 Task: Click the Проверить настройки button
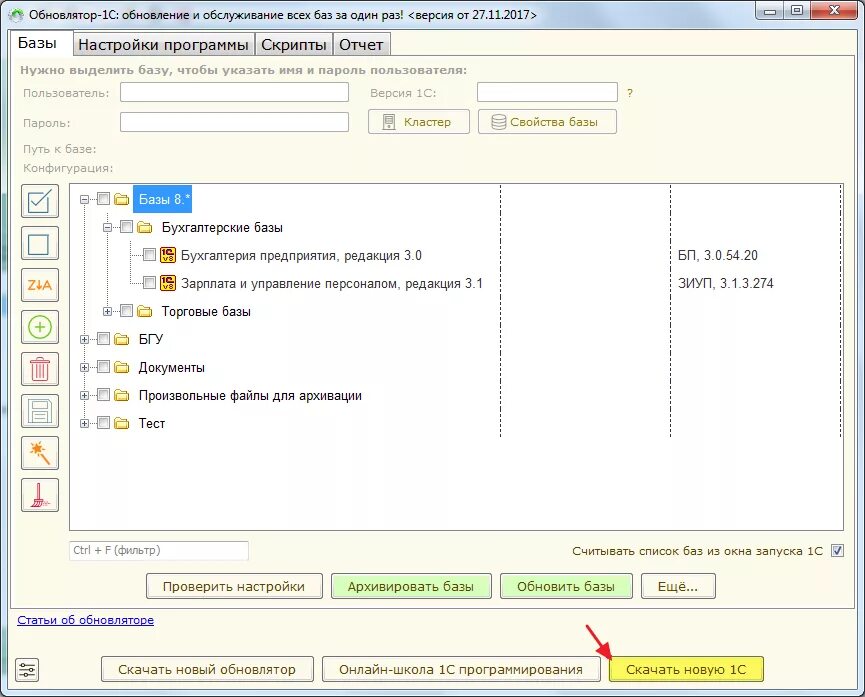(234, 587)
